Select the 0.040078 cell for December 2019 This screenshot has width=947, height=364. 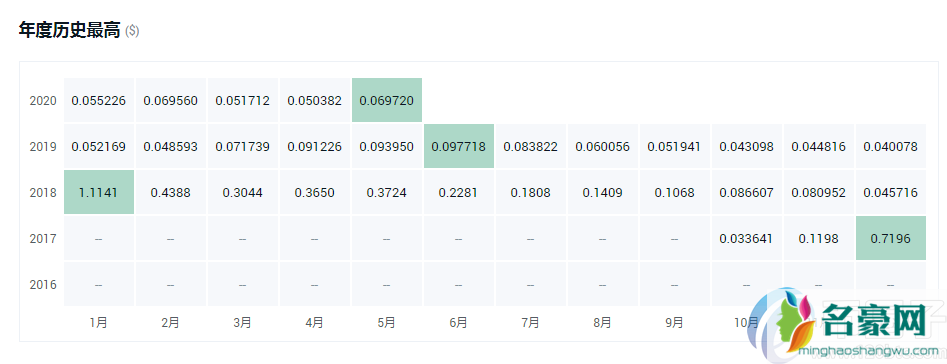(x=891, y=147)
